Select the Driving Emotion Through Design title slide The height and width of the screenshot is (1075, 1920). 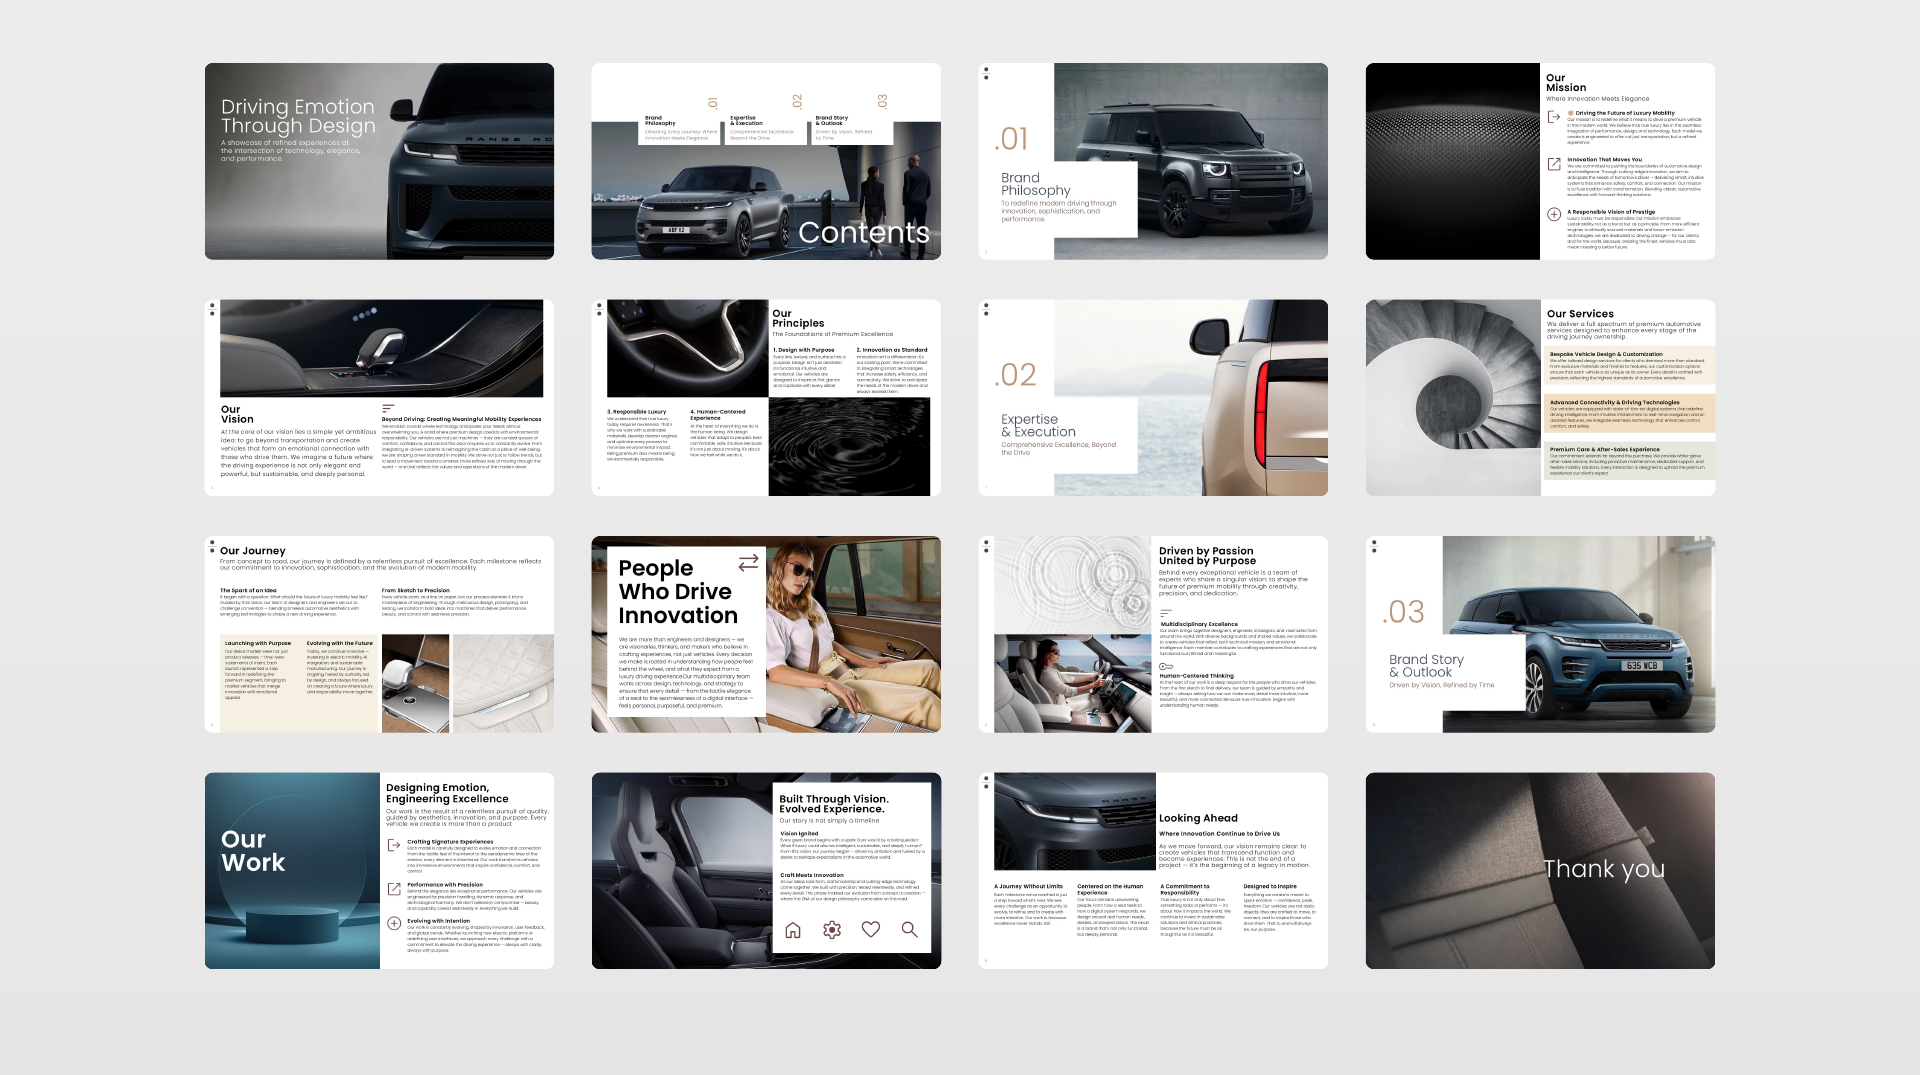[x=379, y=161]
